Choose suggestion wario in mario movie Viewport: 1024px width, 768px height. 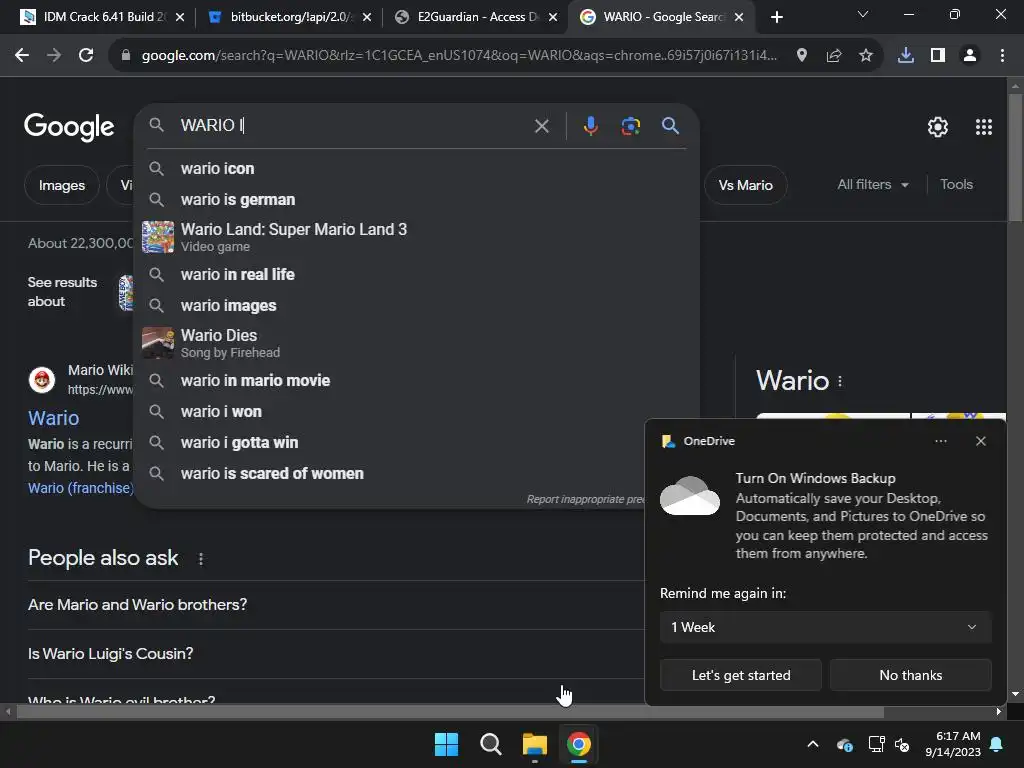click(416, 381)
